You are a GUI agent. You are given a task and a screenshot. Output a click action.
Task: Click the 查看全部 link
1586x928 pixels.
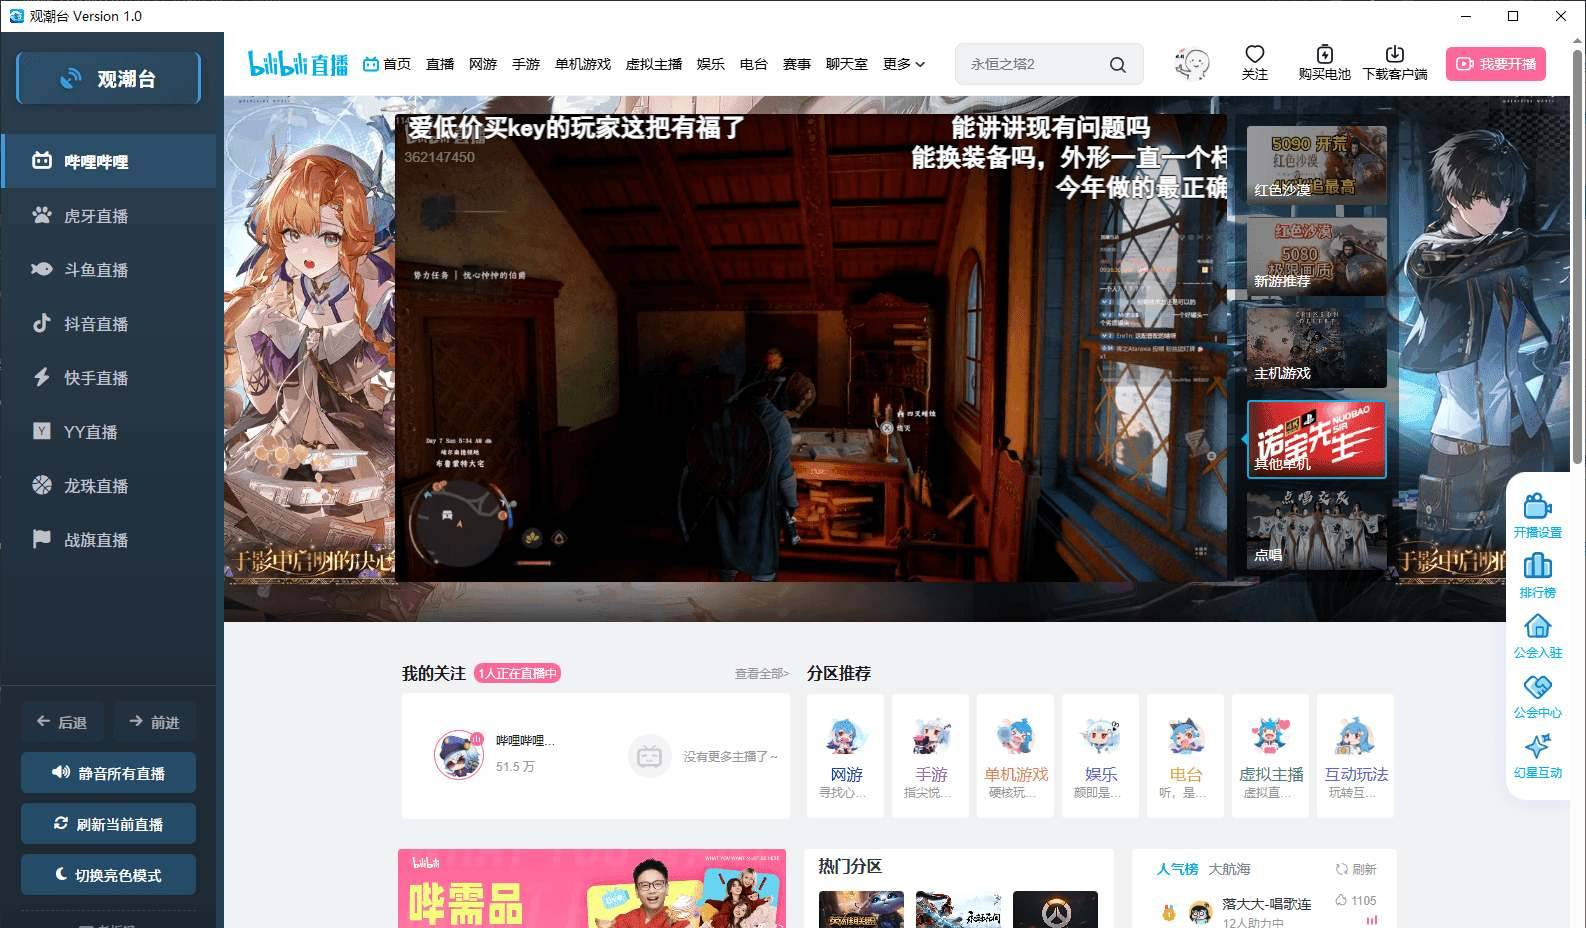pyautogui.click(x=762, y=674)
